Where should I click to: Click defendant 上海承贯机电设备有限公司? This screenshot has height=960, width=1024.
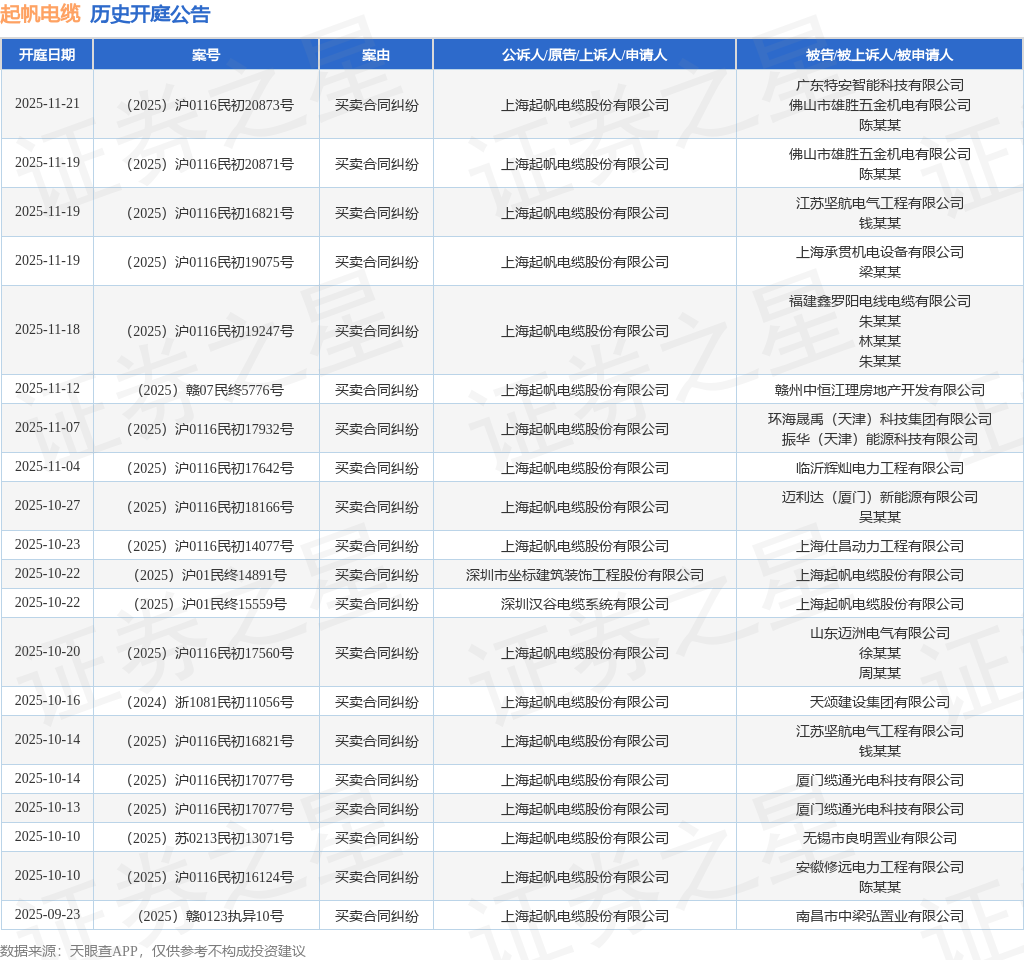[880, 252]
